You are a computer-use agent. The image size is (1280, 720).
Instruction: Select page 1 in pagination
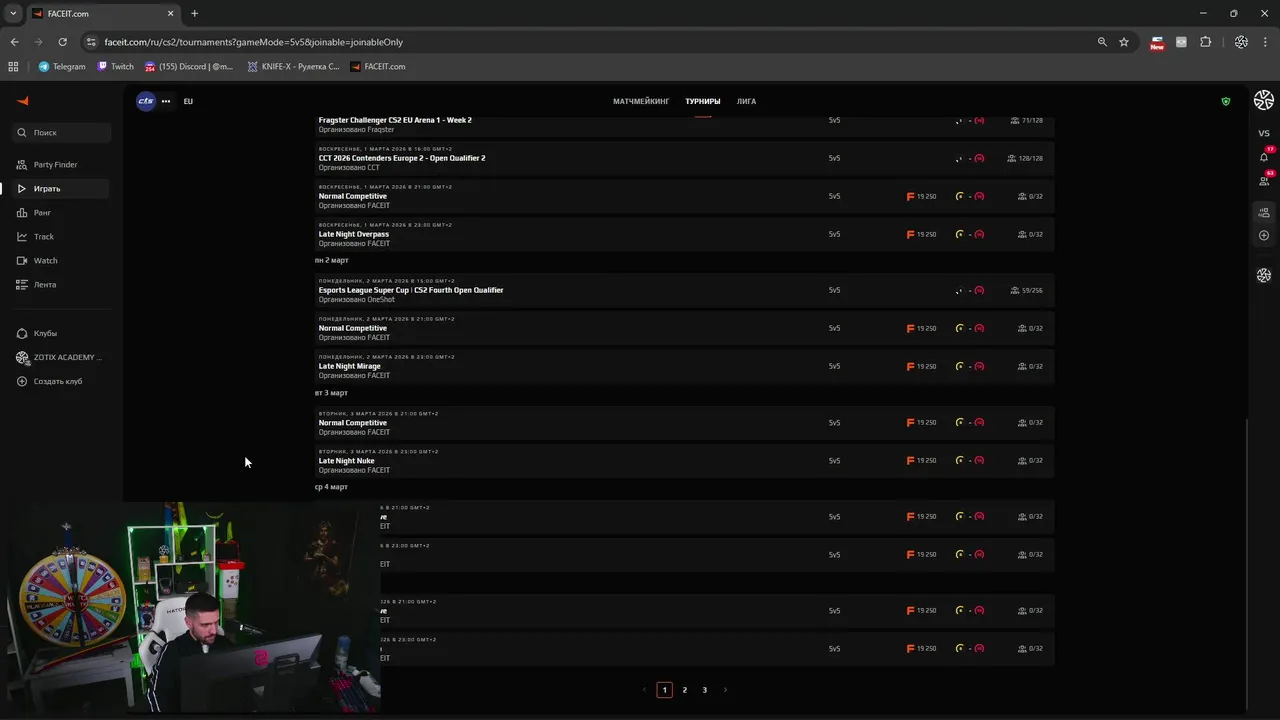[x=664, y=690]
